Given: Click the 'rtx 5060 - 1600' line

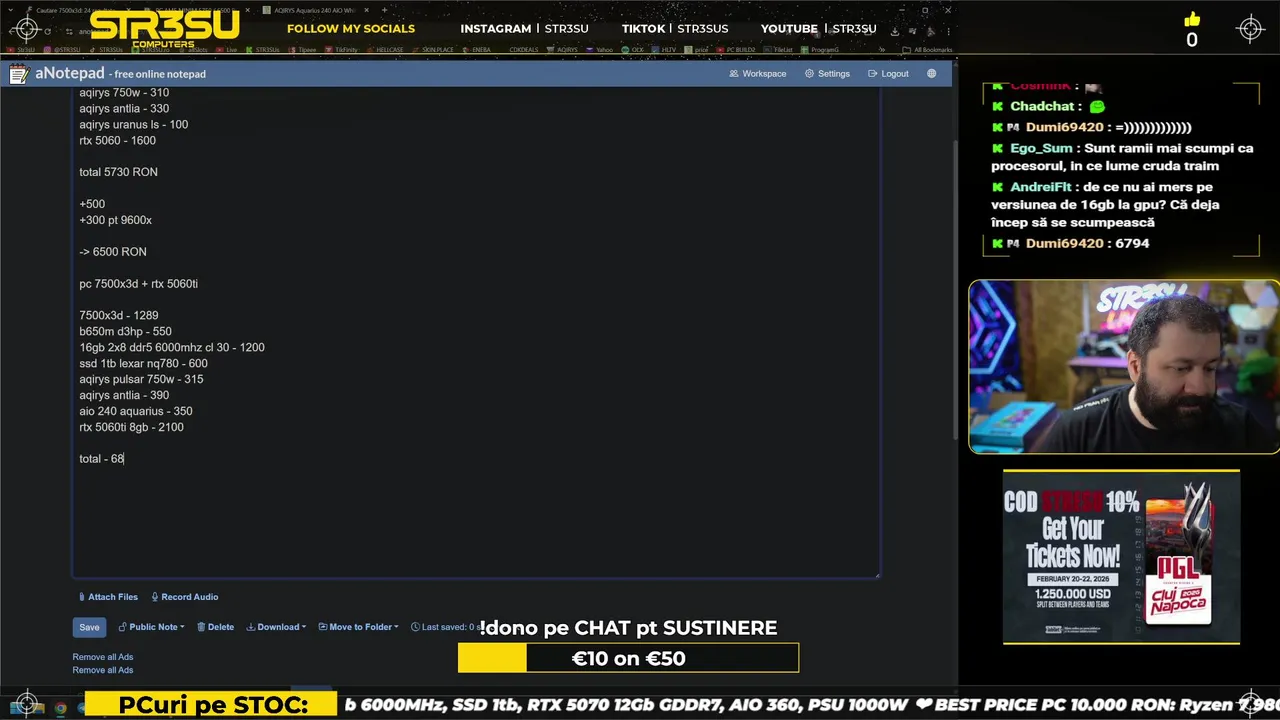Looking at the screenshot, I should pos(117,141).
